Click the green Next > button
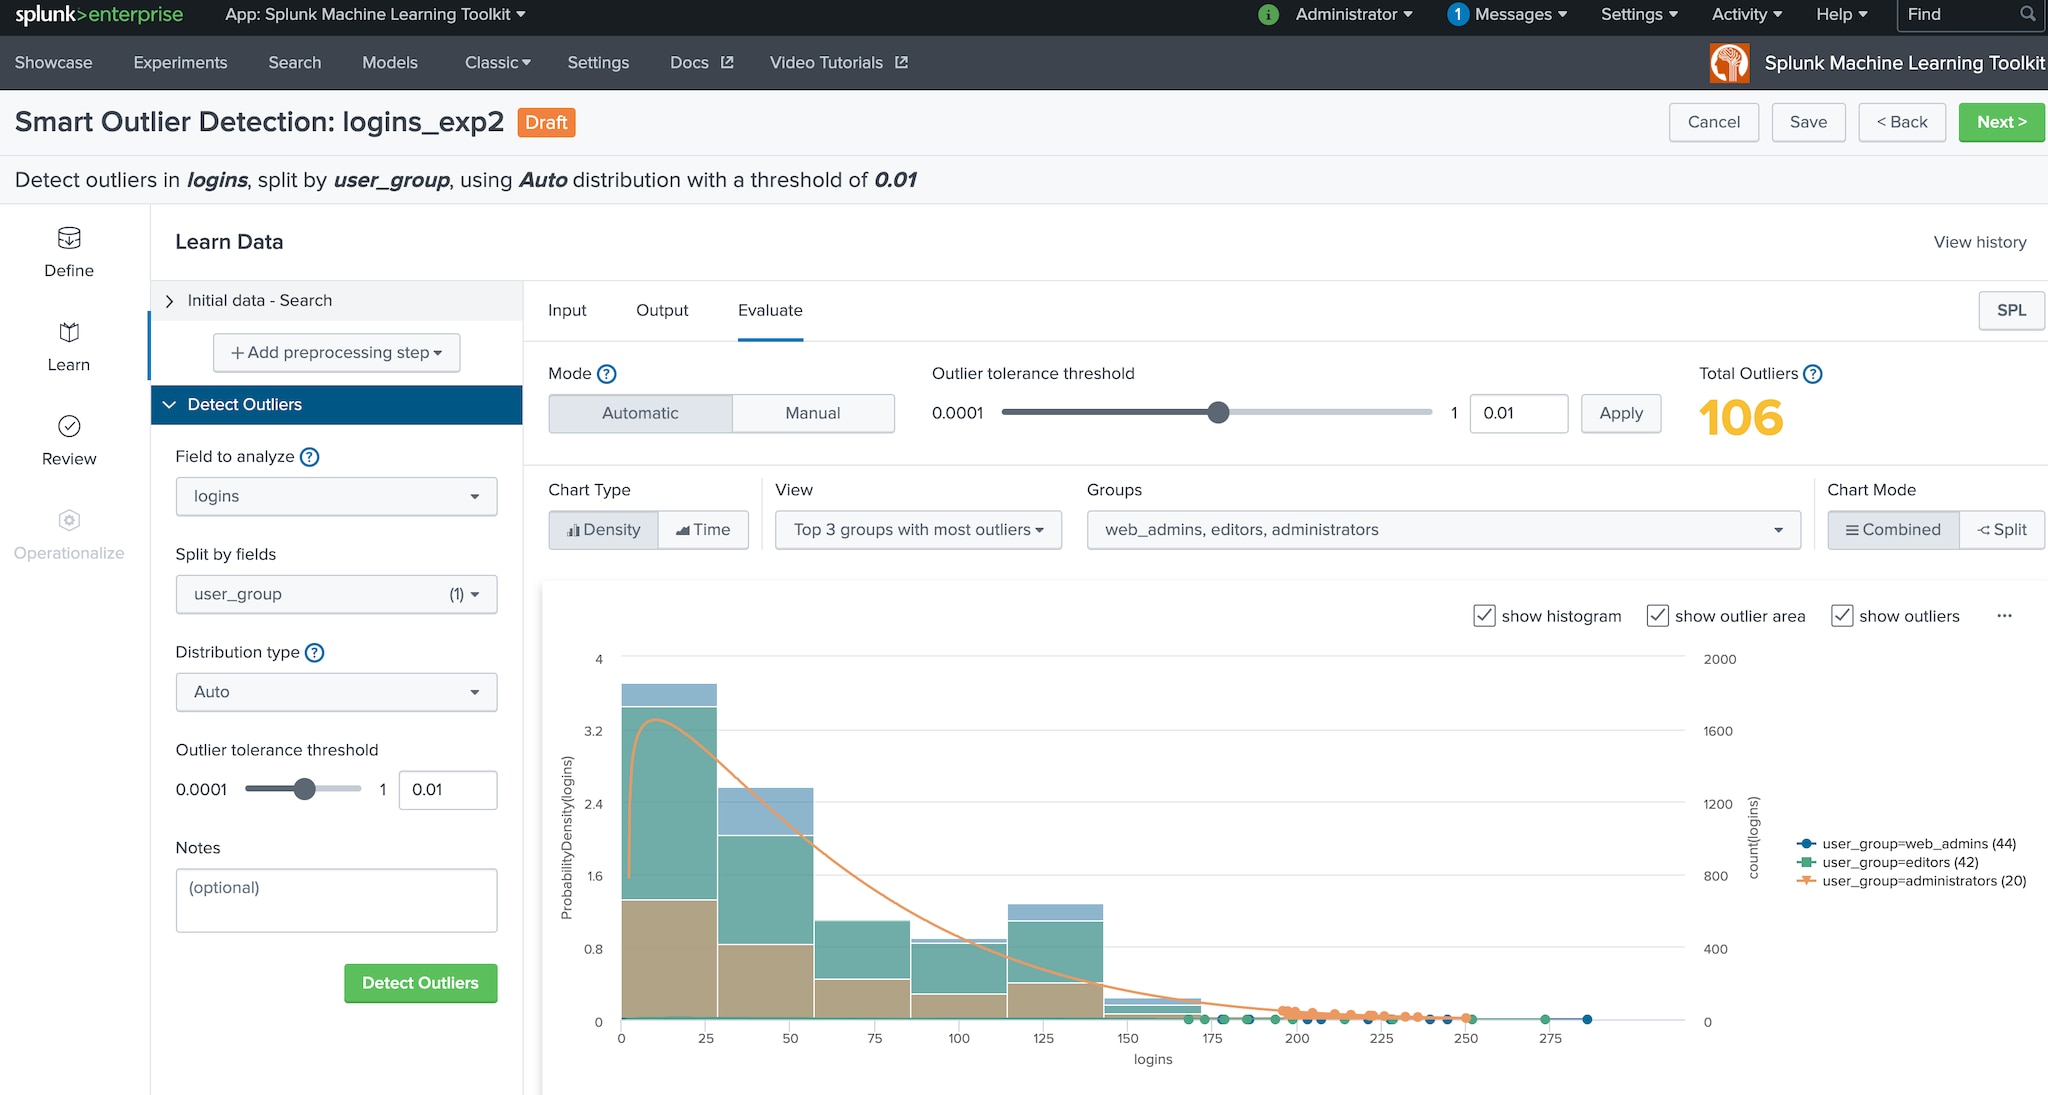This screenshot has height=1095, width=2048. 2002,122
